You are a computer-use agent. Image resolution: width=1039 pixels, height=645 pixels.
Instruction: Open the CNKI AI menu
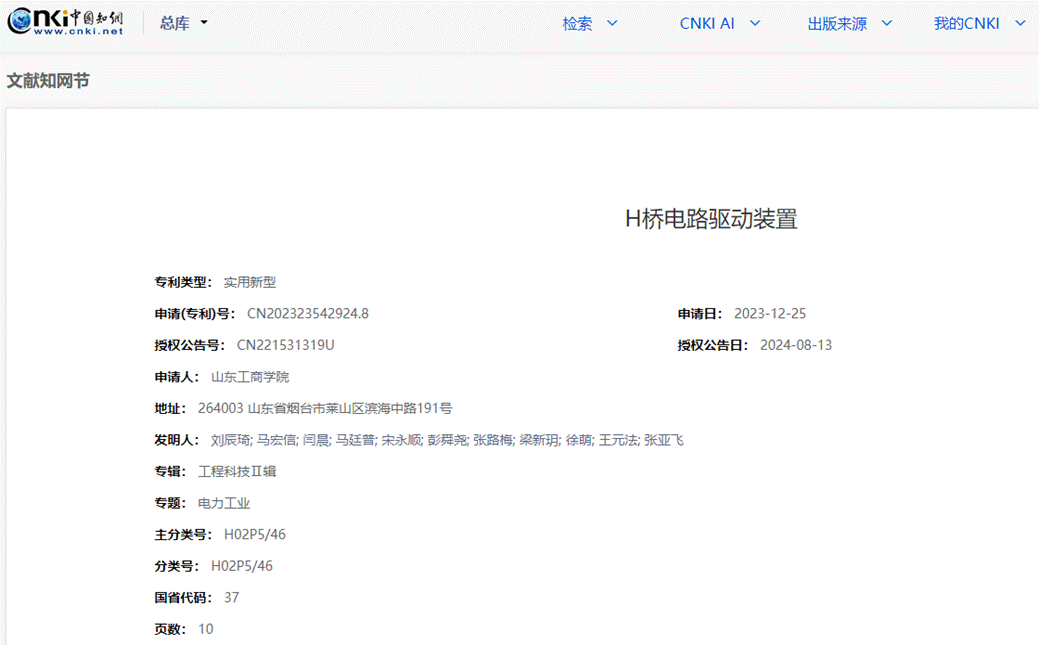point(707,24)
